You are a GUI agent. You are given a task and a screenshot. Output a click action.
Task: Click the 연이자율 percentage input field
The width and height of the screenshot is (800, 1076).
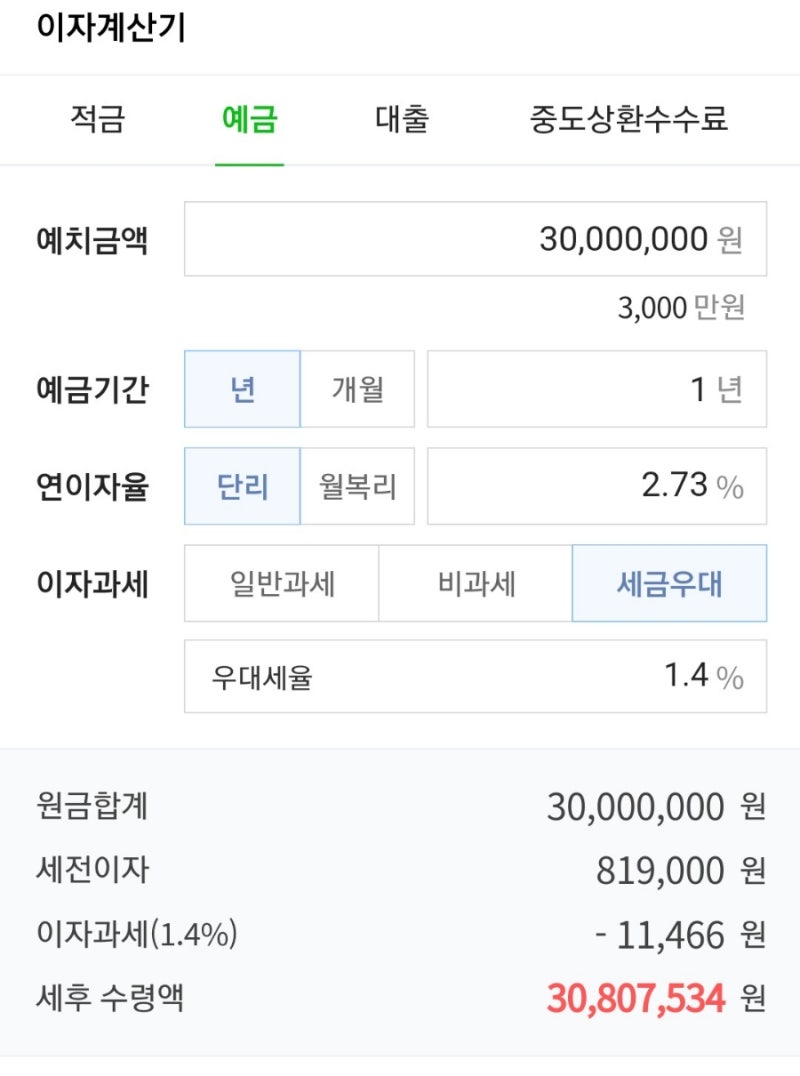pos(596,487)
